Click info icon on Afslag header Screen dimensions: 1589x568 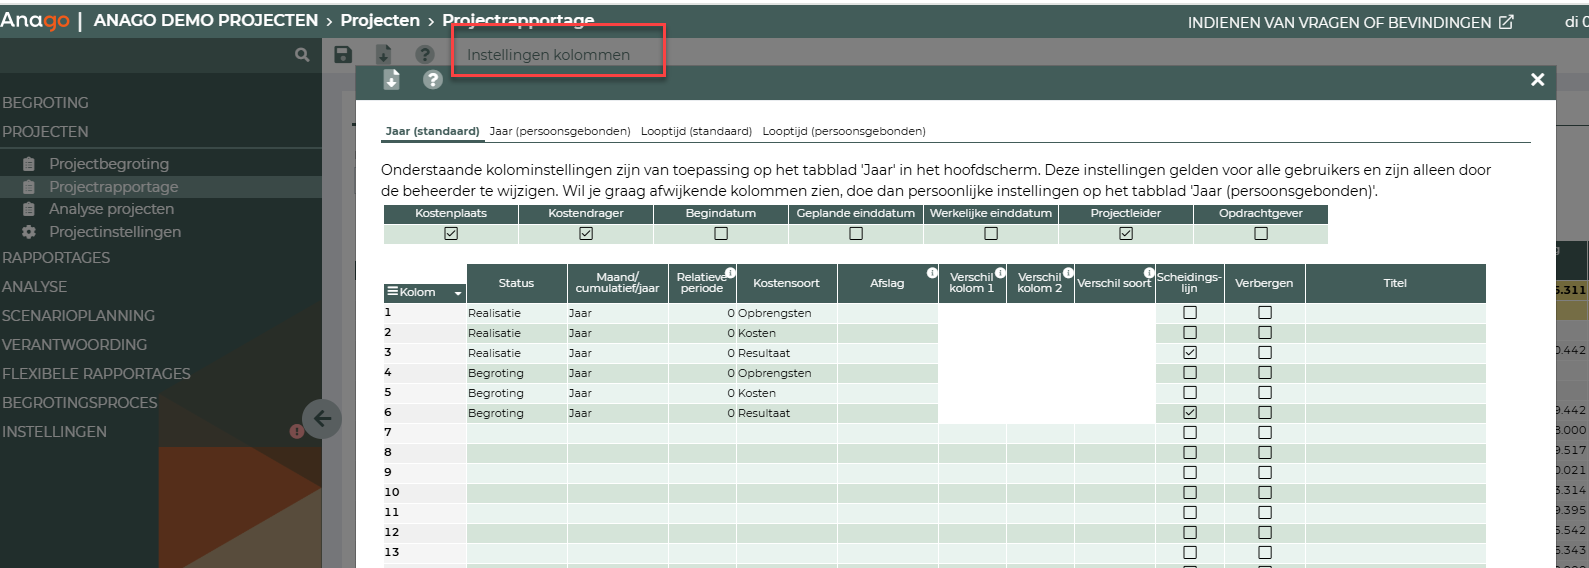pyautogui.click(x=932, y=272)
